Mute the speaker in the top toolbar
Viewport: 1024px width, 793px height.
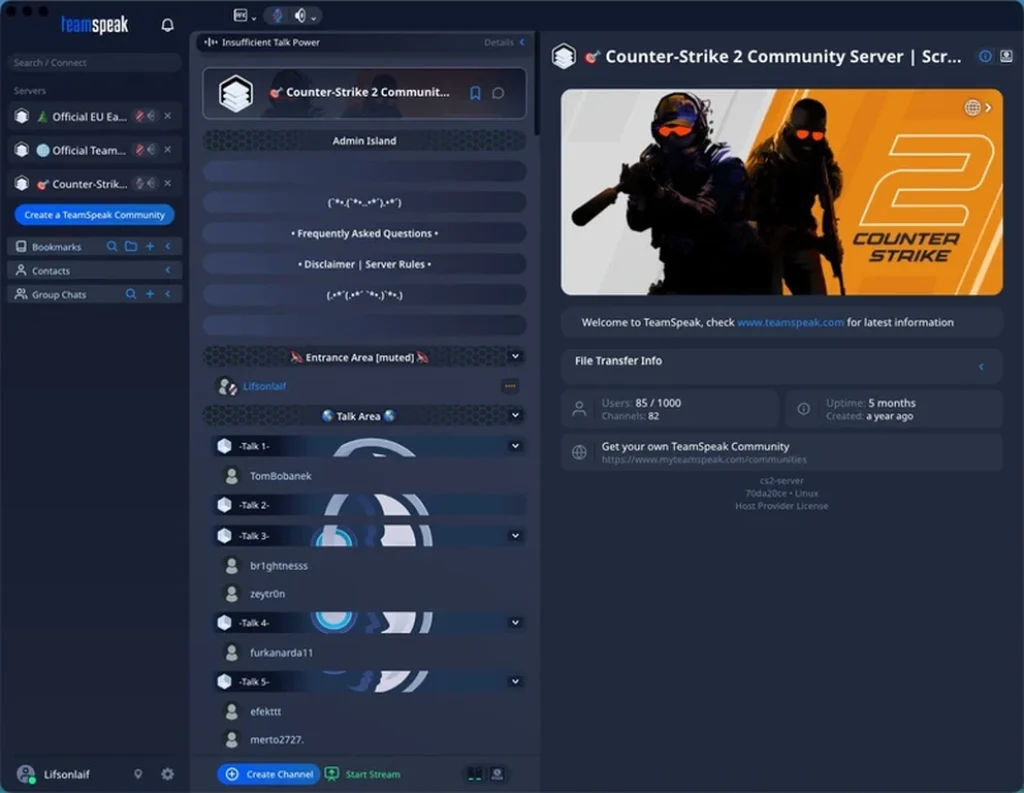click(x=300, y=15)
